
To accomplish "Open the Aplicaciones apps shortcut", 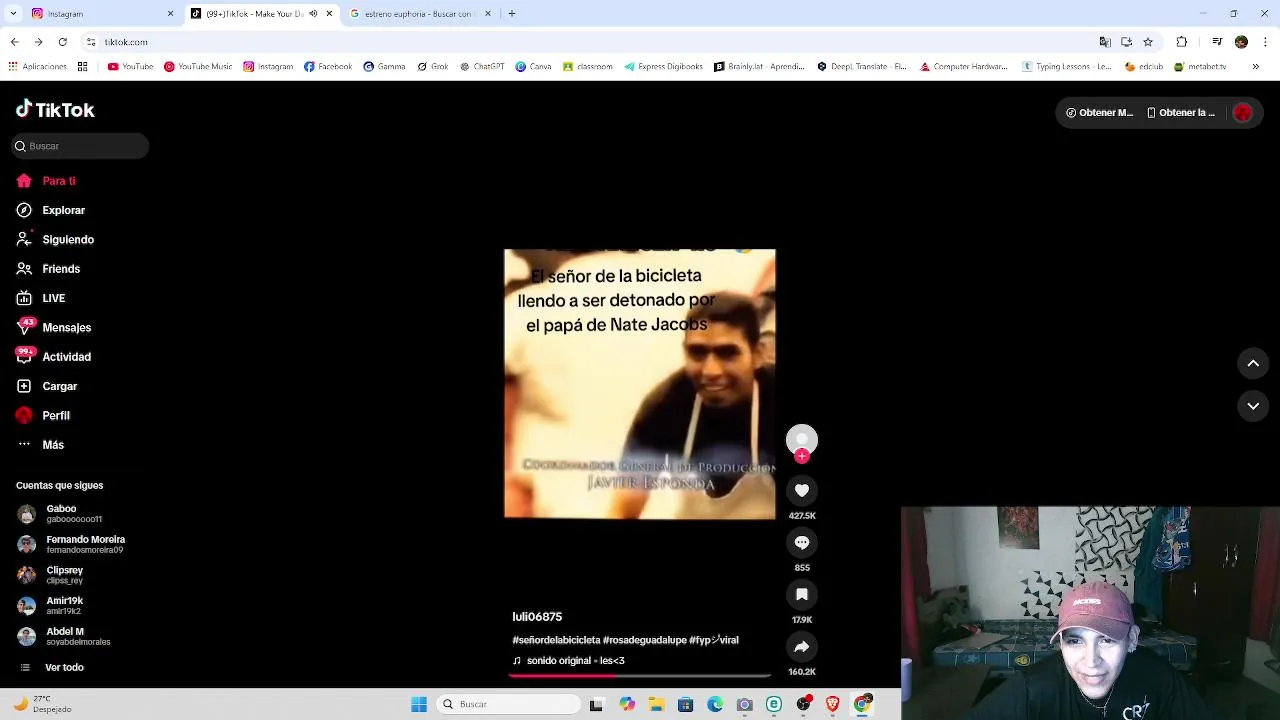I will 37,67.
